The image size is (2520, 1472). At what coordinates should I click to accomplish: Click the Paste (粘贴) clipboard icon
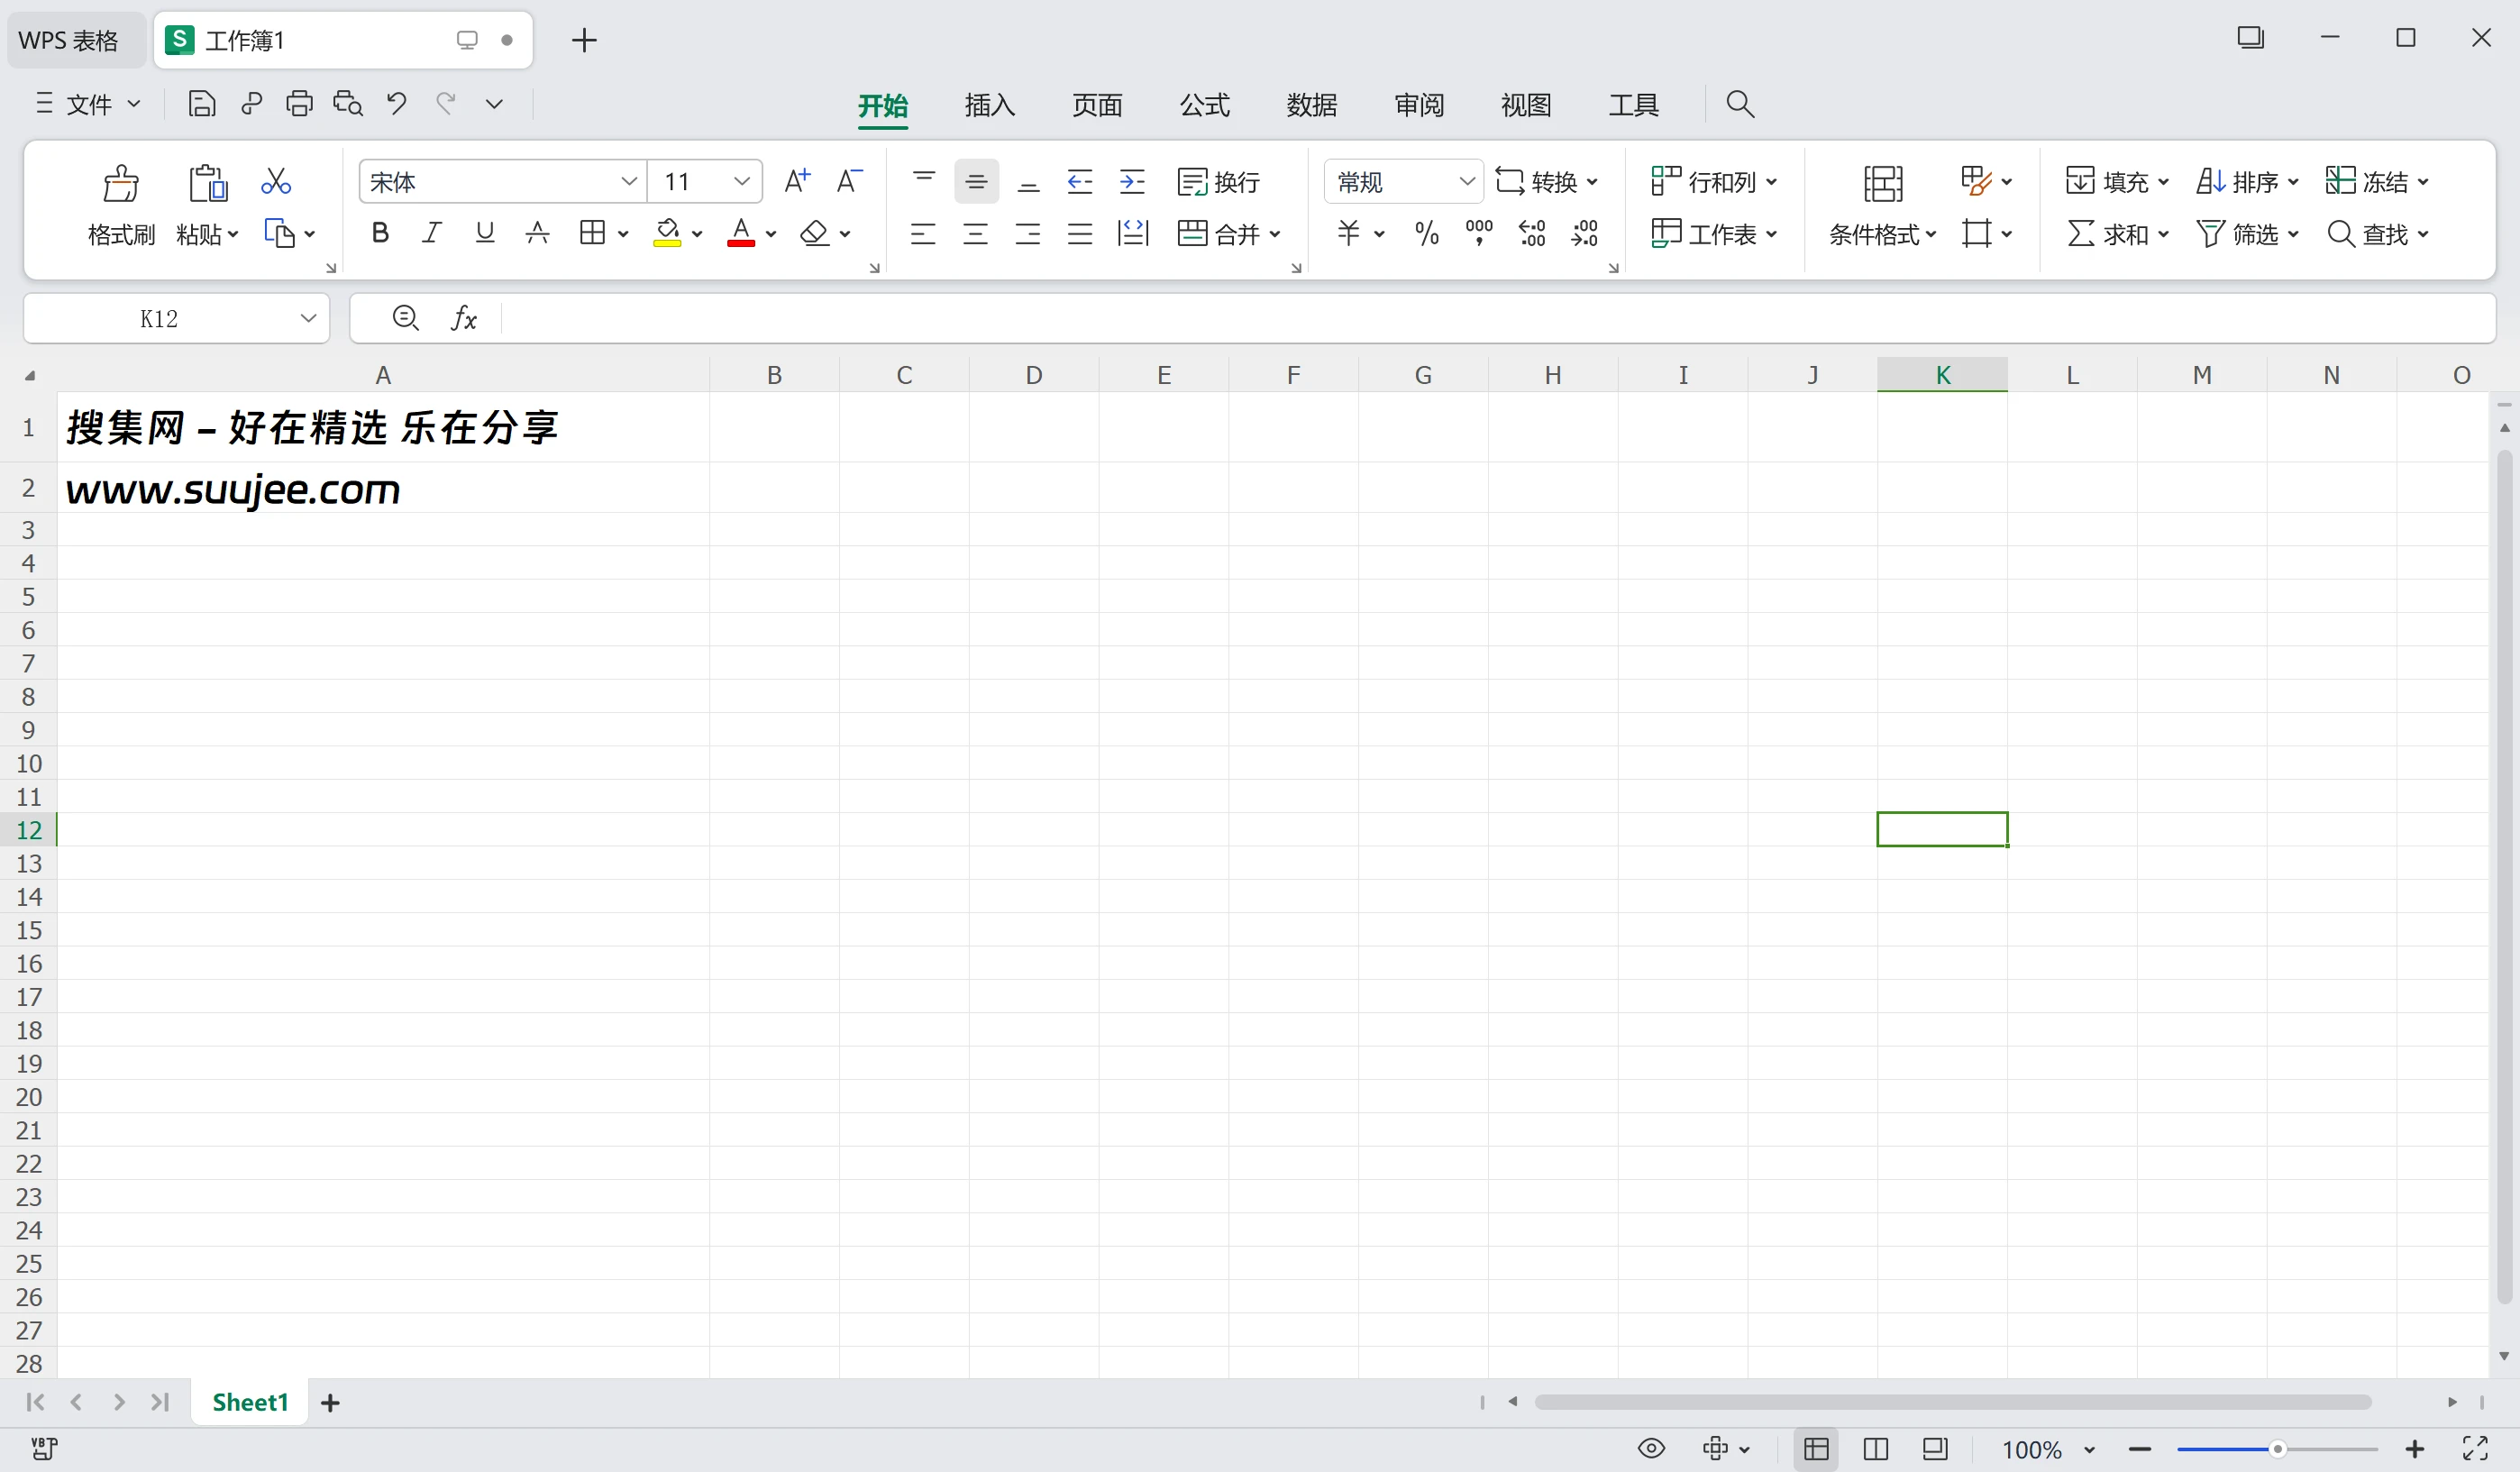[207, 183]
